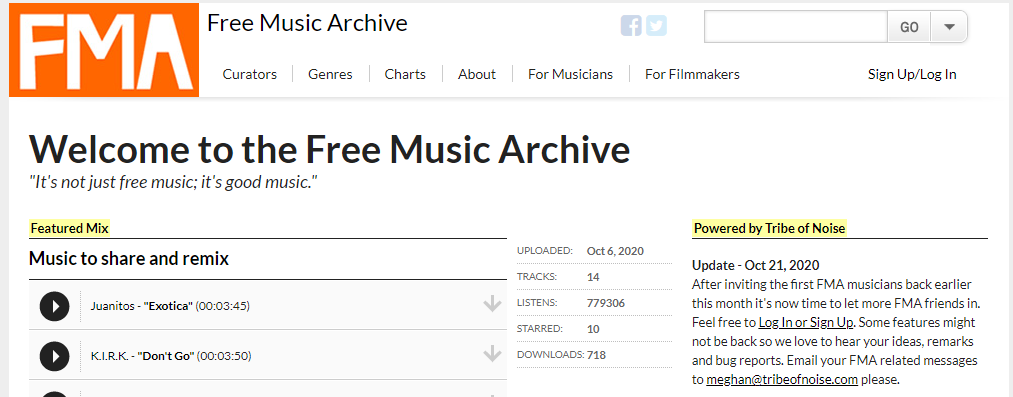Click Sign Up/Log In
The image size is (1013, 397).
[912, 74]
